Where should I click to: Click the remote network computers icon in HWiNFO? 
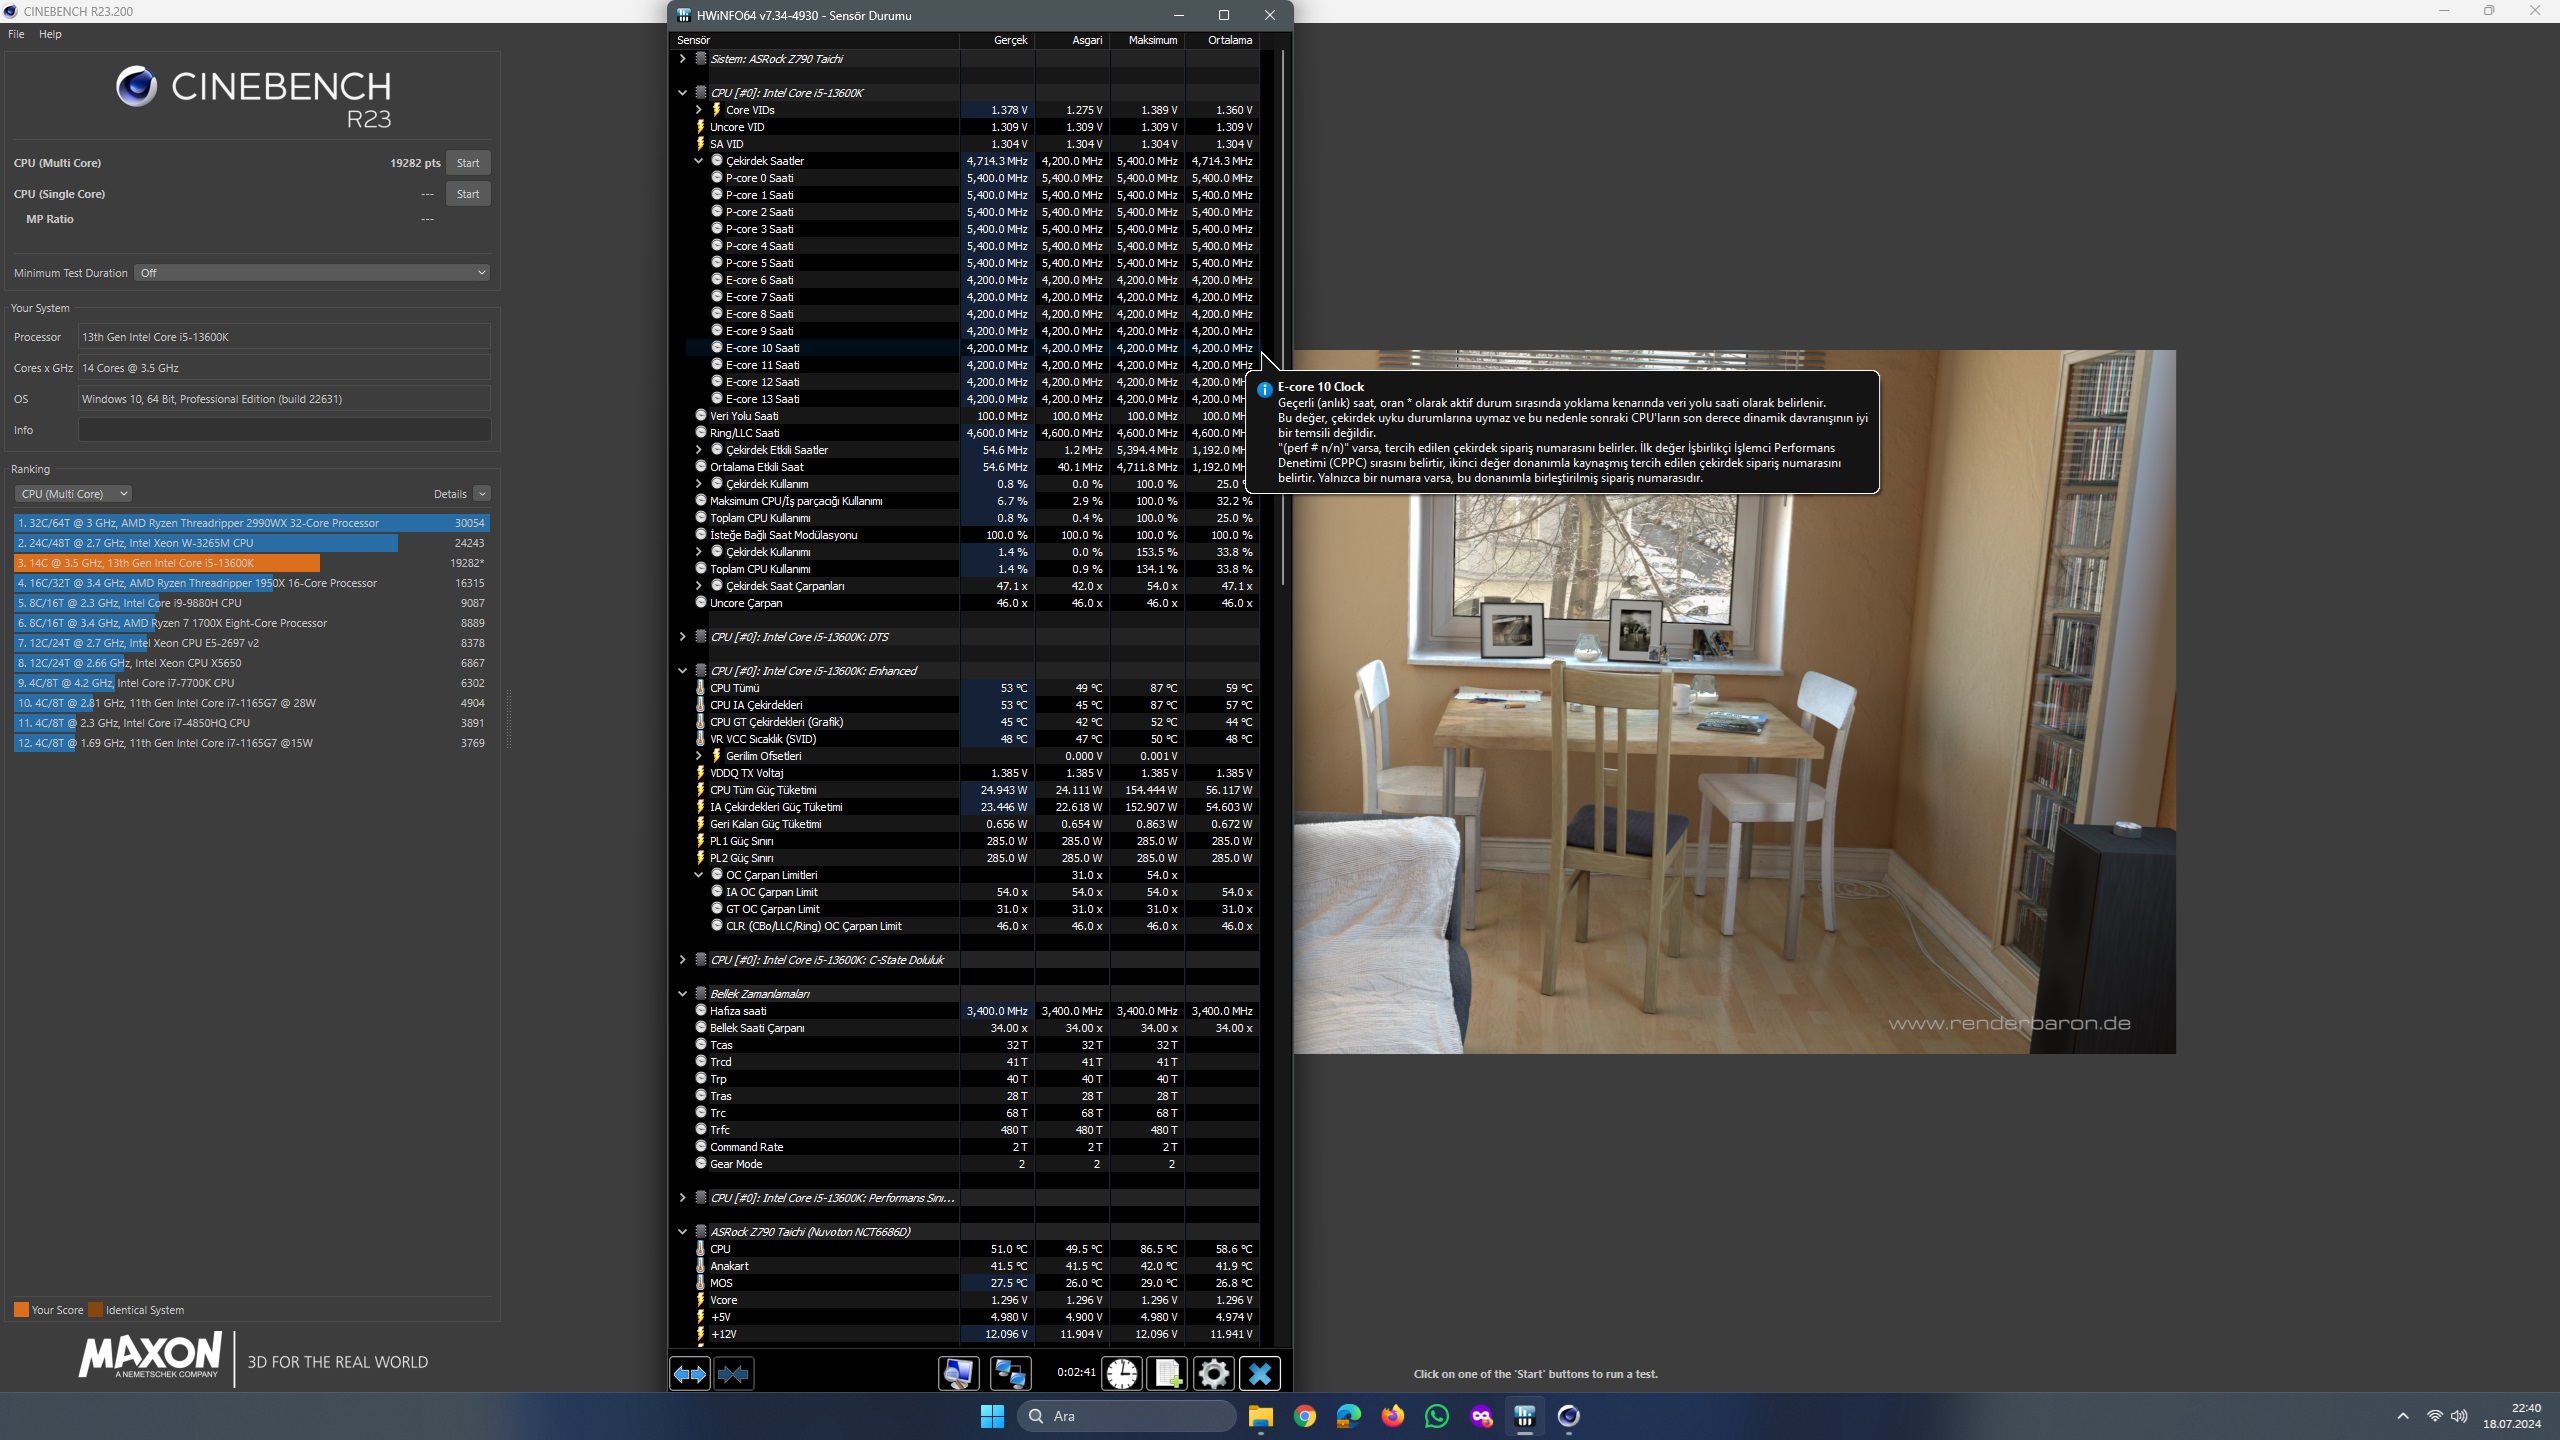tap(1010, 1374)
